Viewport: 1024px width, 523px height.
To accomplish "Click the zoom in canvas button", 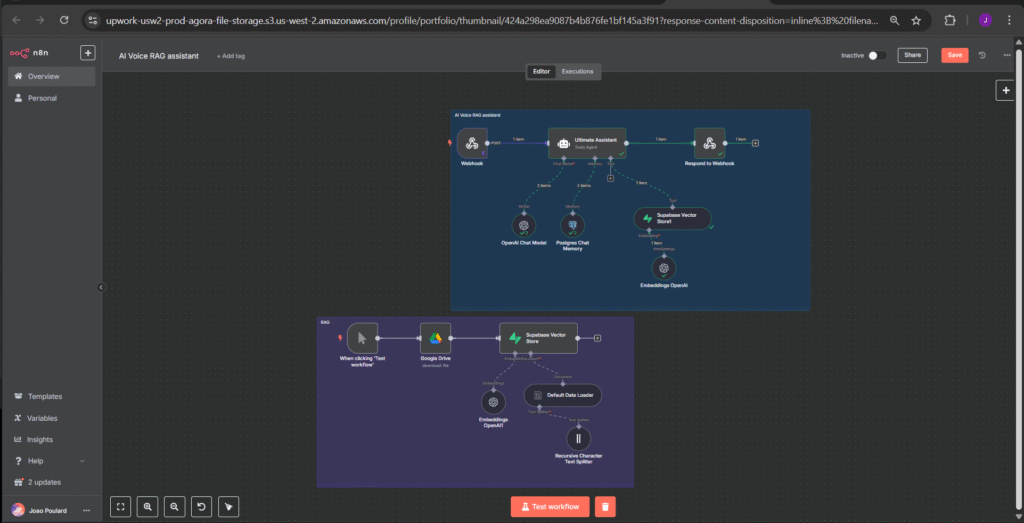I will click(x=148, y=507).
